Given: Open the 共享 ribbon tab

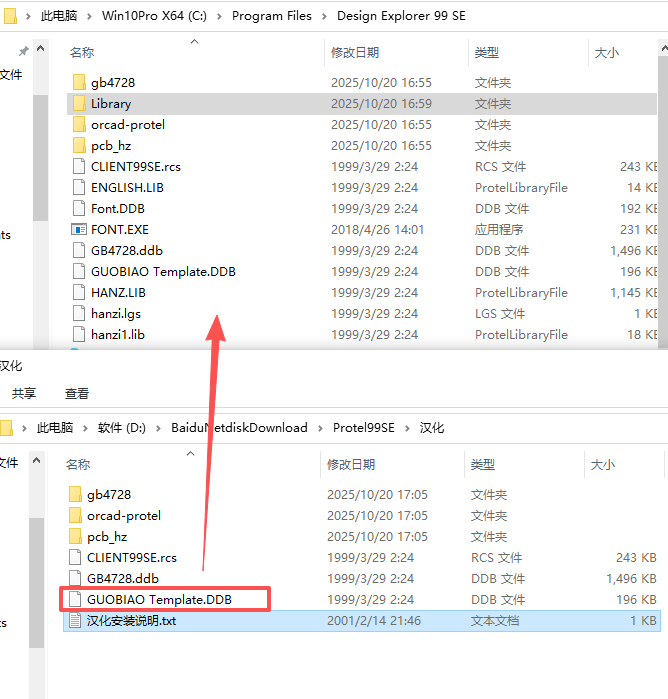Looking at the screenshot, I should 24,393.
